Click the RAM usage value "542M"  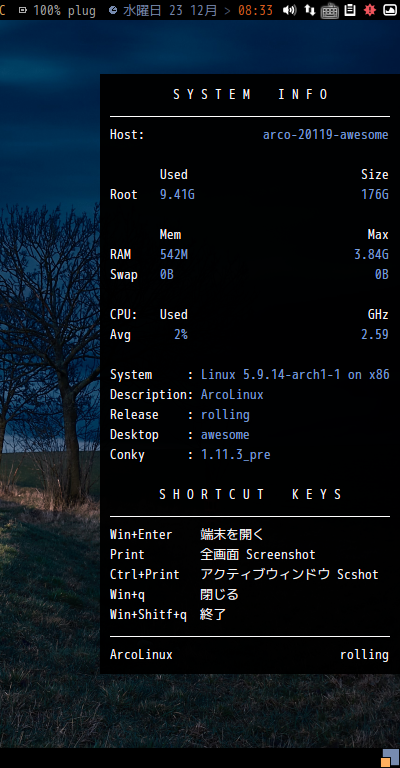pyautogui.click(x=174, y=255)
